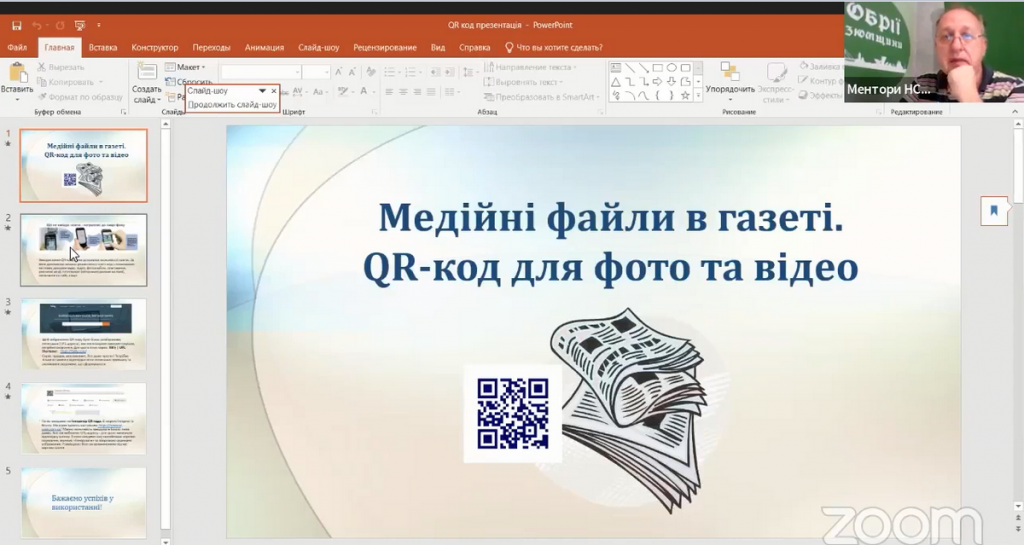Align text left icon
This screenshot has width=1024, height=545.
pyautogui.click(x=389, y=92)
